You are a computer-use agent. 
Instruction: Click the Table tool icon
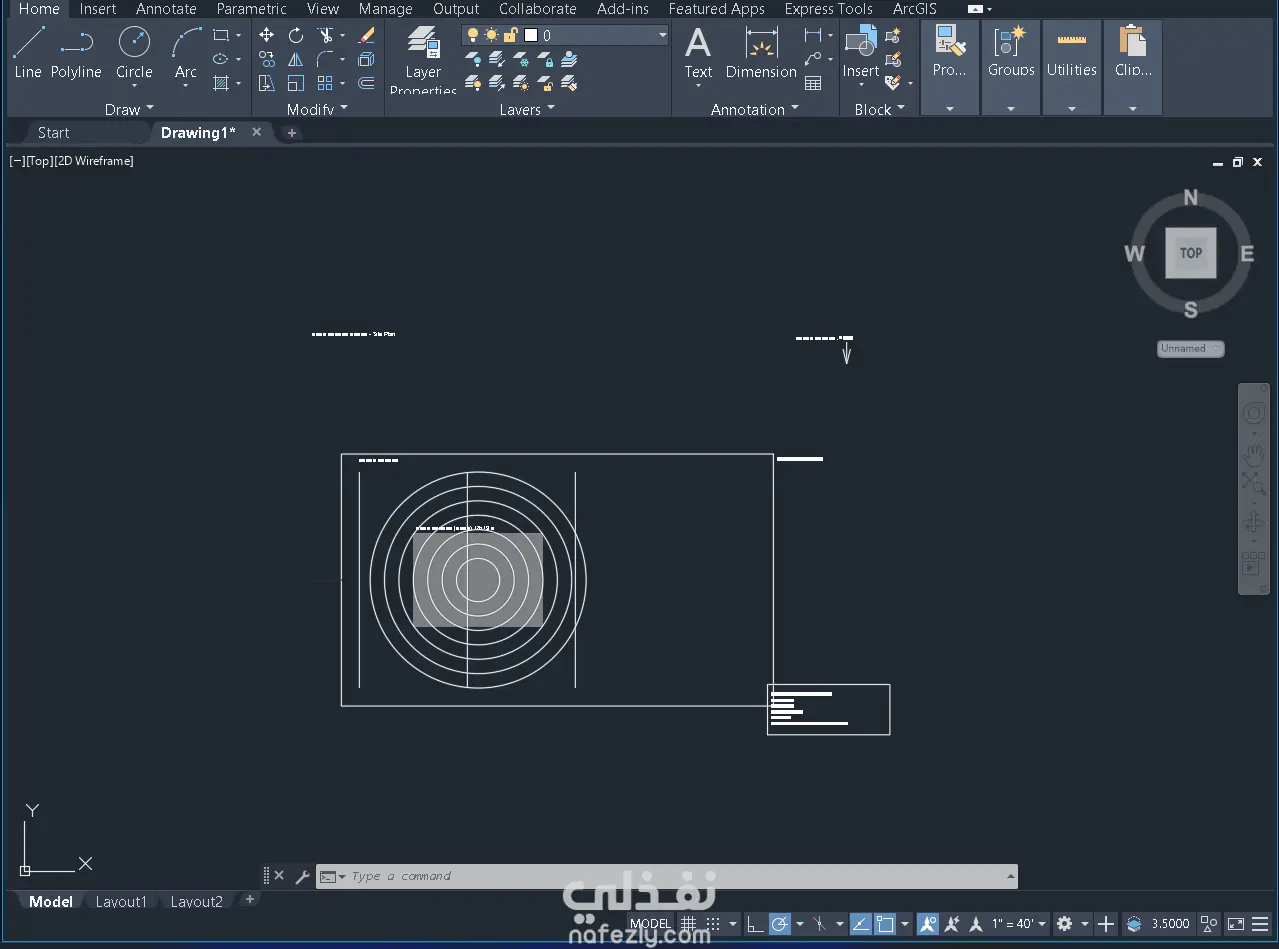(x=813, y=83)
